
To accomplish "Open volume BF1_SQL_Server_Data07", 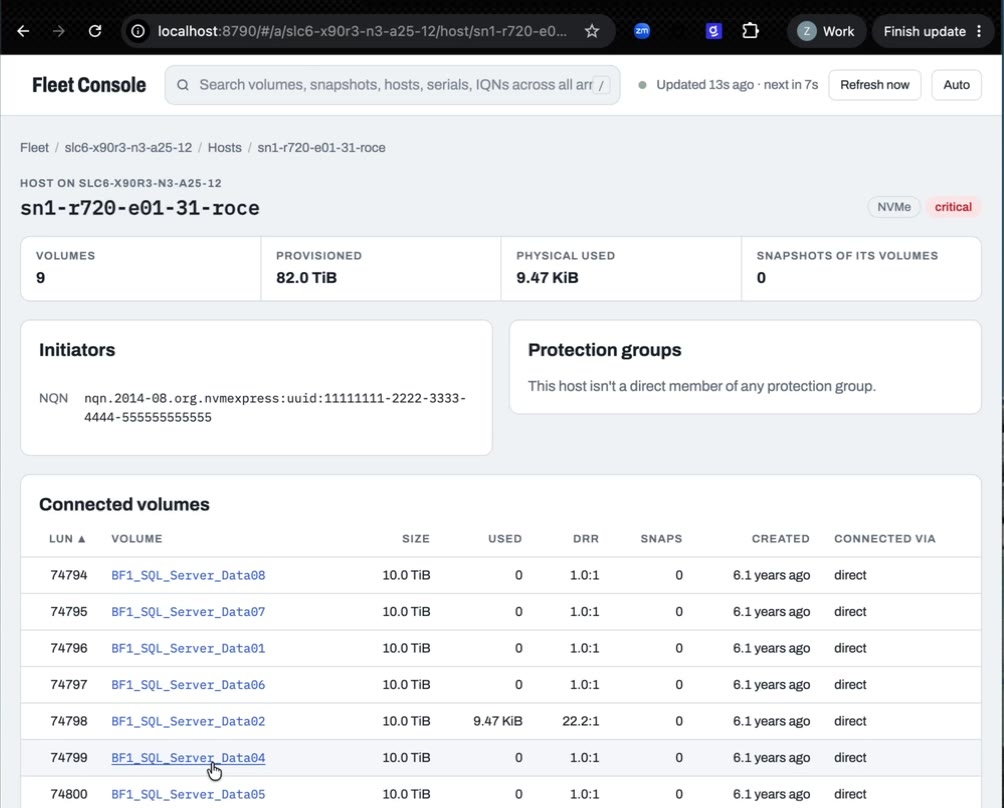I will coord(188,611).
